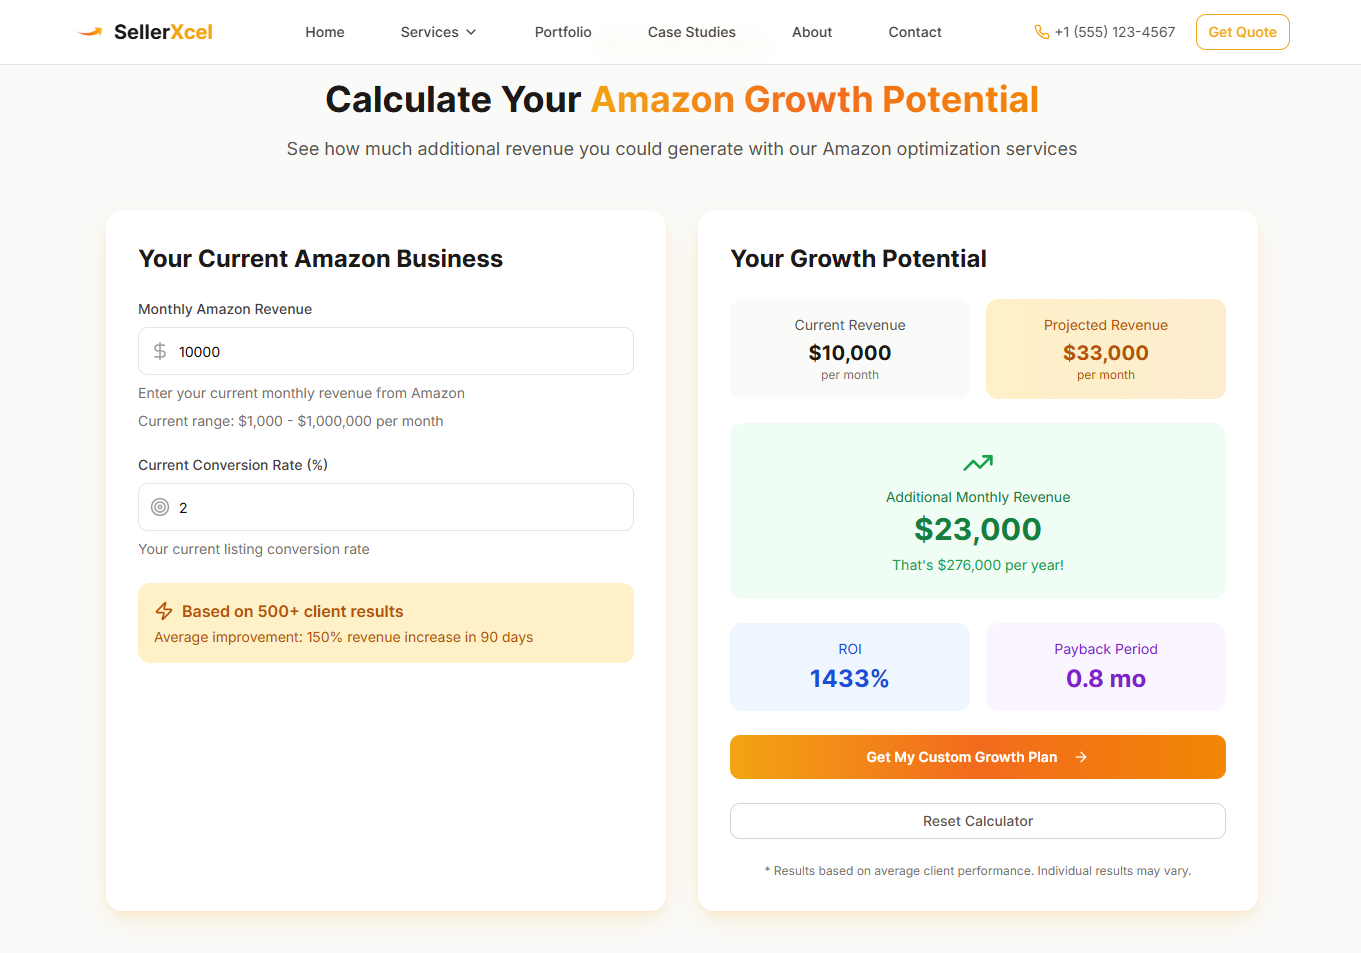This screenshot has width=1361, height=953.
Task: Navigate to the About page
Action: (812, 32)
